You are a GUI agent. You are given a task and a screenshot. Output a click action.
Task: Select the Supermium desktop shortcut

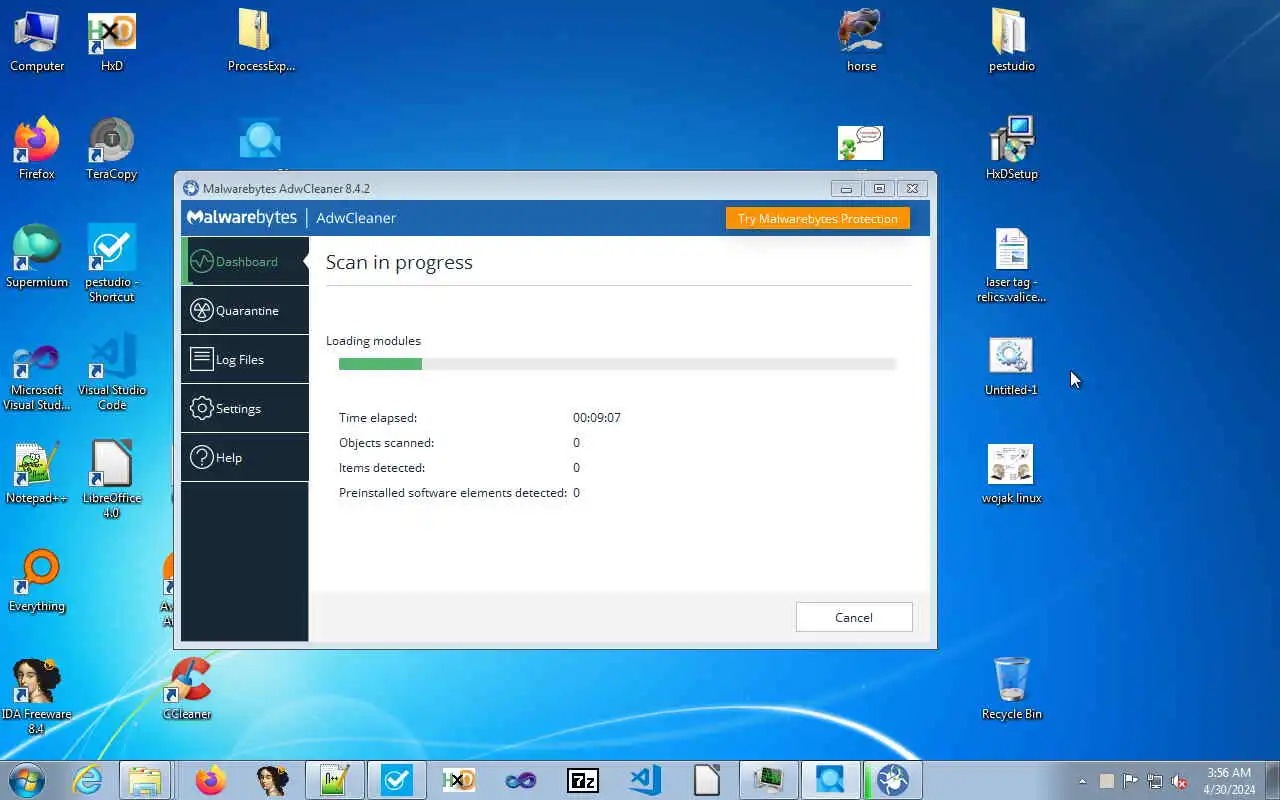click(37, 257)
